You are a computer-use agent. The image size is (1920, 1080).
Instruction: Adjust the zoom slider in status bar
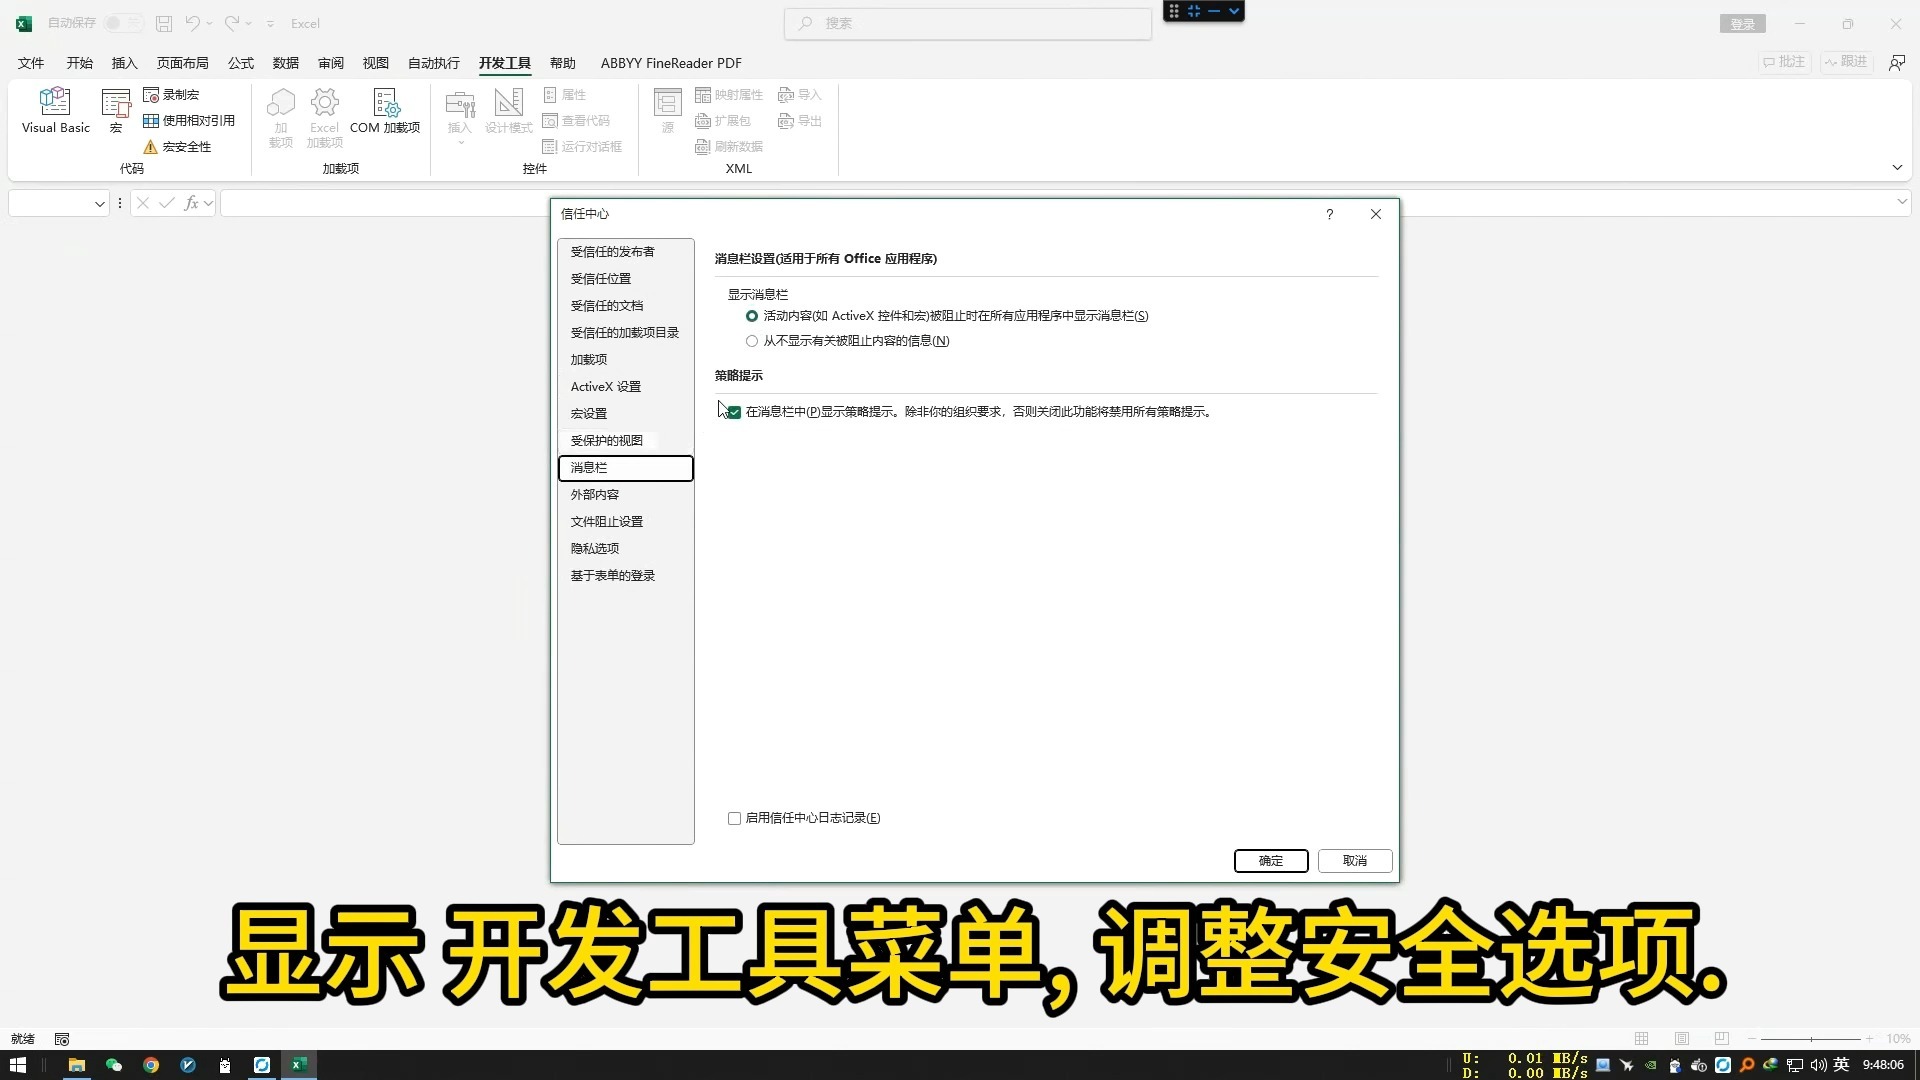(x=1811, y=1039)
